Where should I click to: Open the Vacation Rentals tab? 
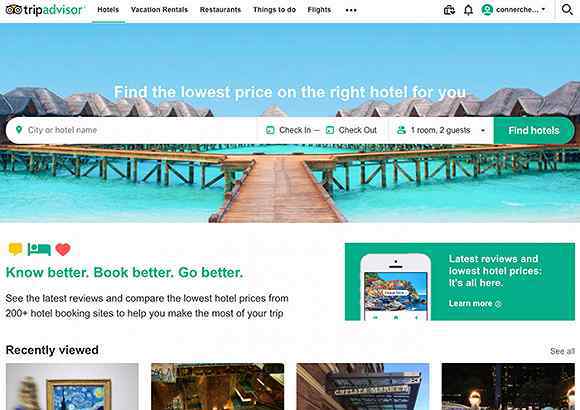coord(159,10)
